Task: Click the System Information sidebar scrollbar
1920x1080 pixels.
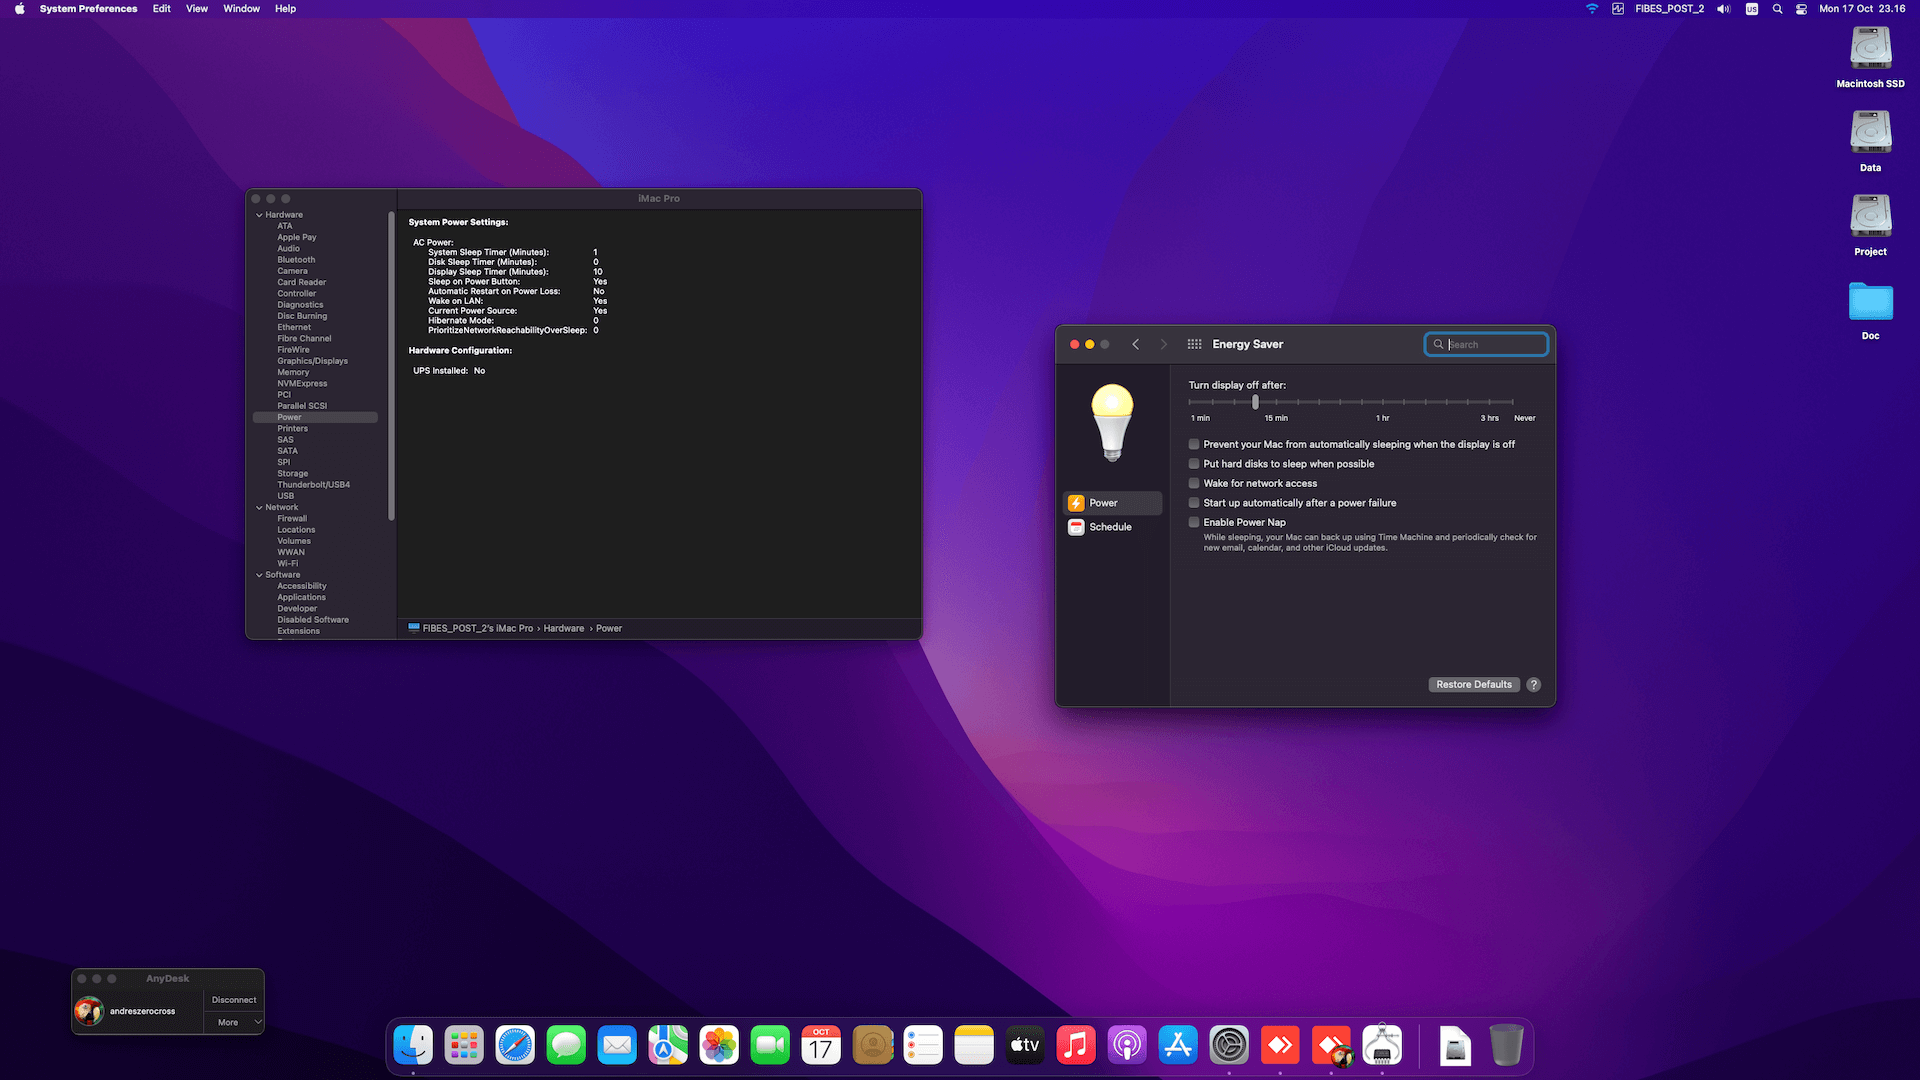Action: (391, 365)
